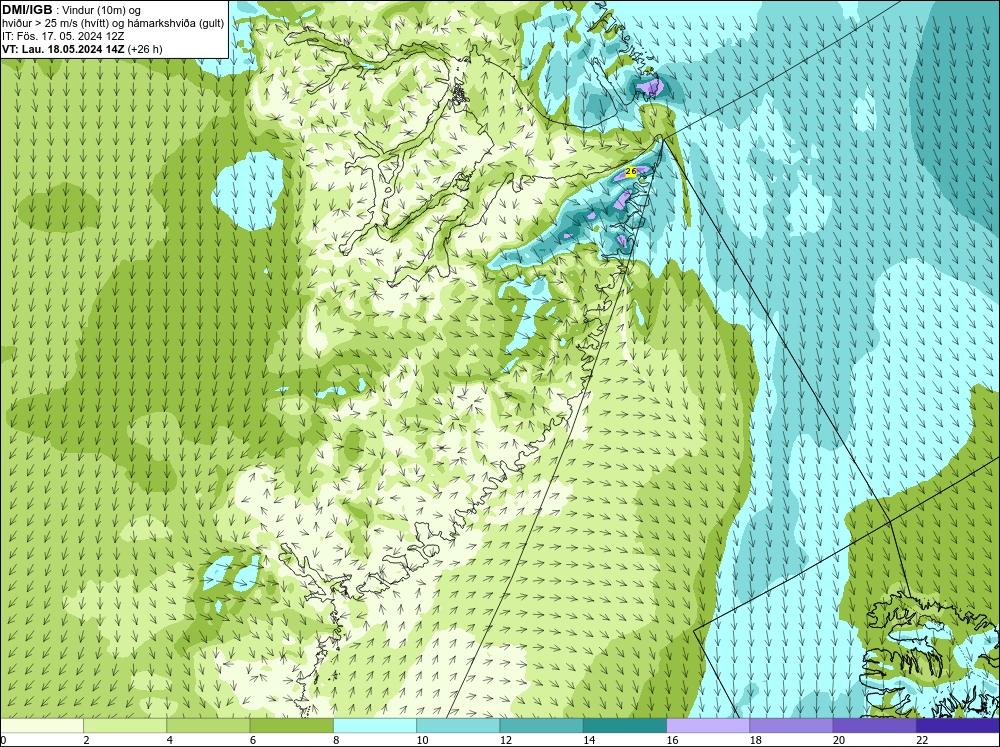Select the 18–20 m/s medium purple swatch
Image resolution: width=1000 pixels, height=747 pixels.
pos(791,726)
